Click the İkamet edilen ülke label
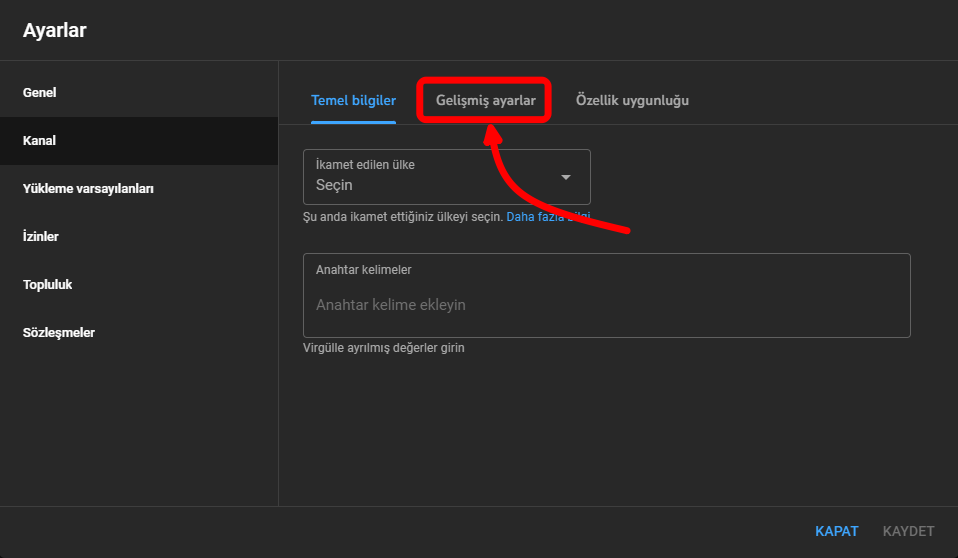Image resolution: width=958 pixels, height=558 pixels. (365, 165)
